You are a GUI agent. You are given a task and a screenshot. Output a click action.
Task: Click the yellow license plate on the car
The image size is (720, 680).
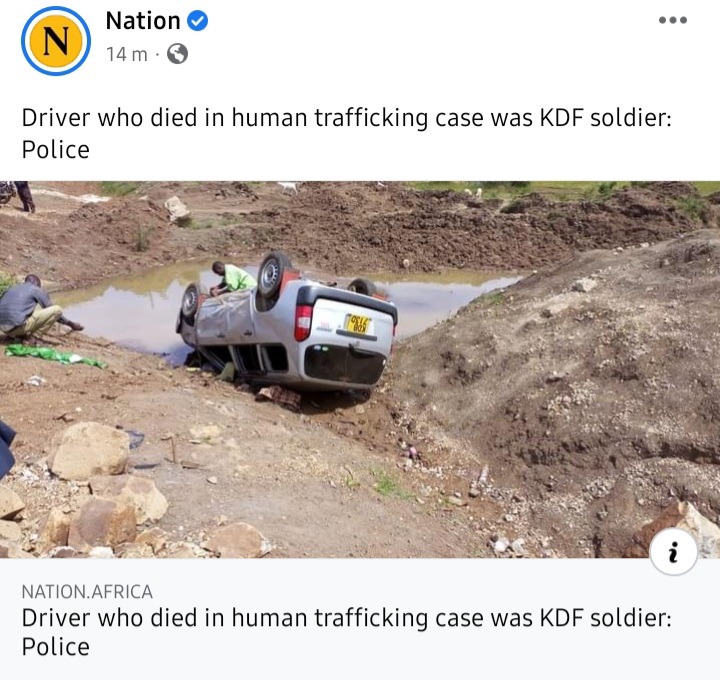(358, 324)
